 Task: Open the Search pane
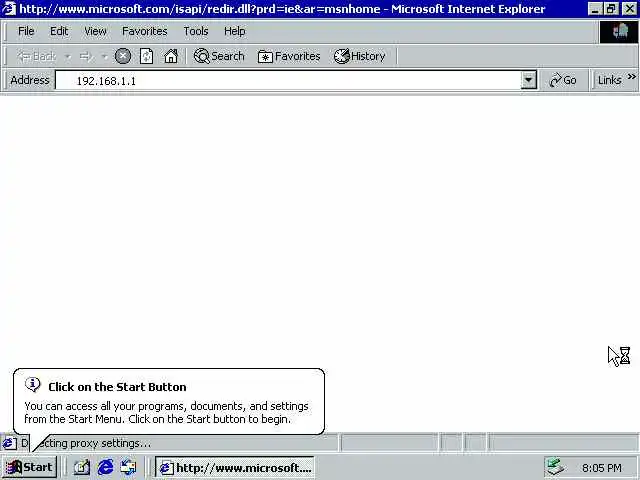[x=219, y=56]
